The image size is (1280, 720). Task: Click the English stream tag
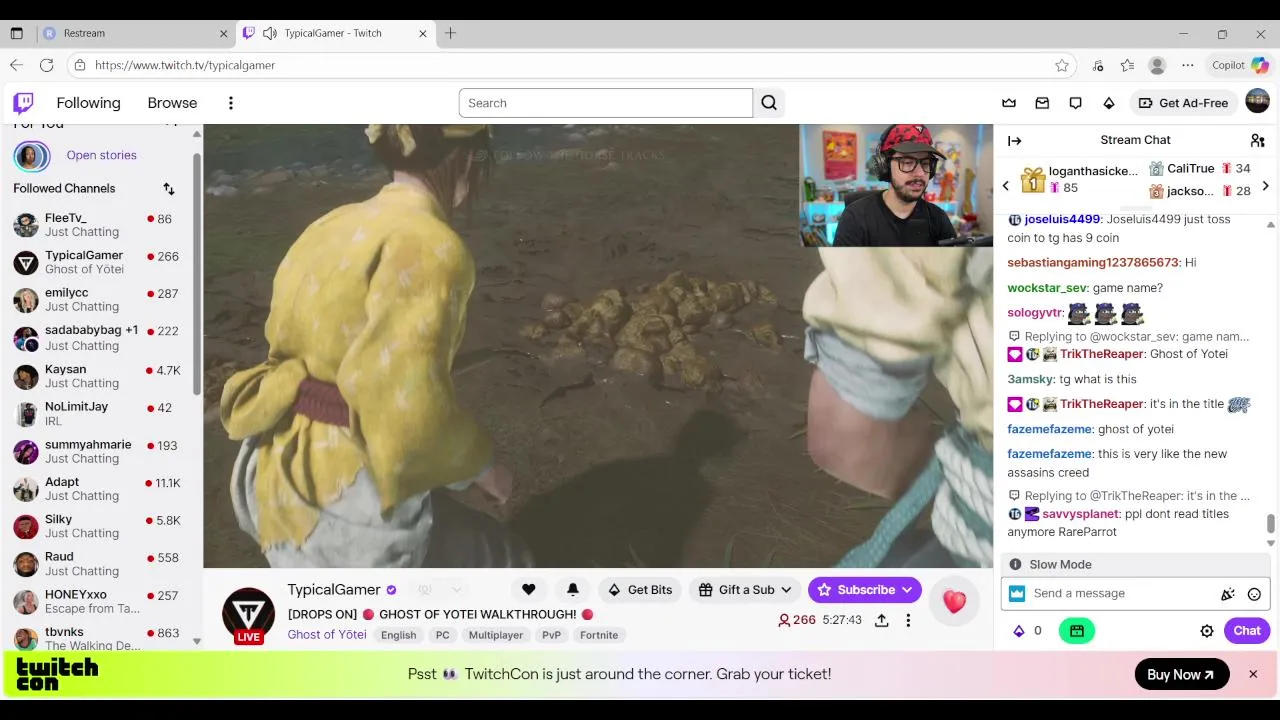point(398,635)
